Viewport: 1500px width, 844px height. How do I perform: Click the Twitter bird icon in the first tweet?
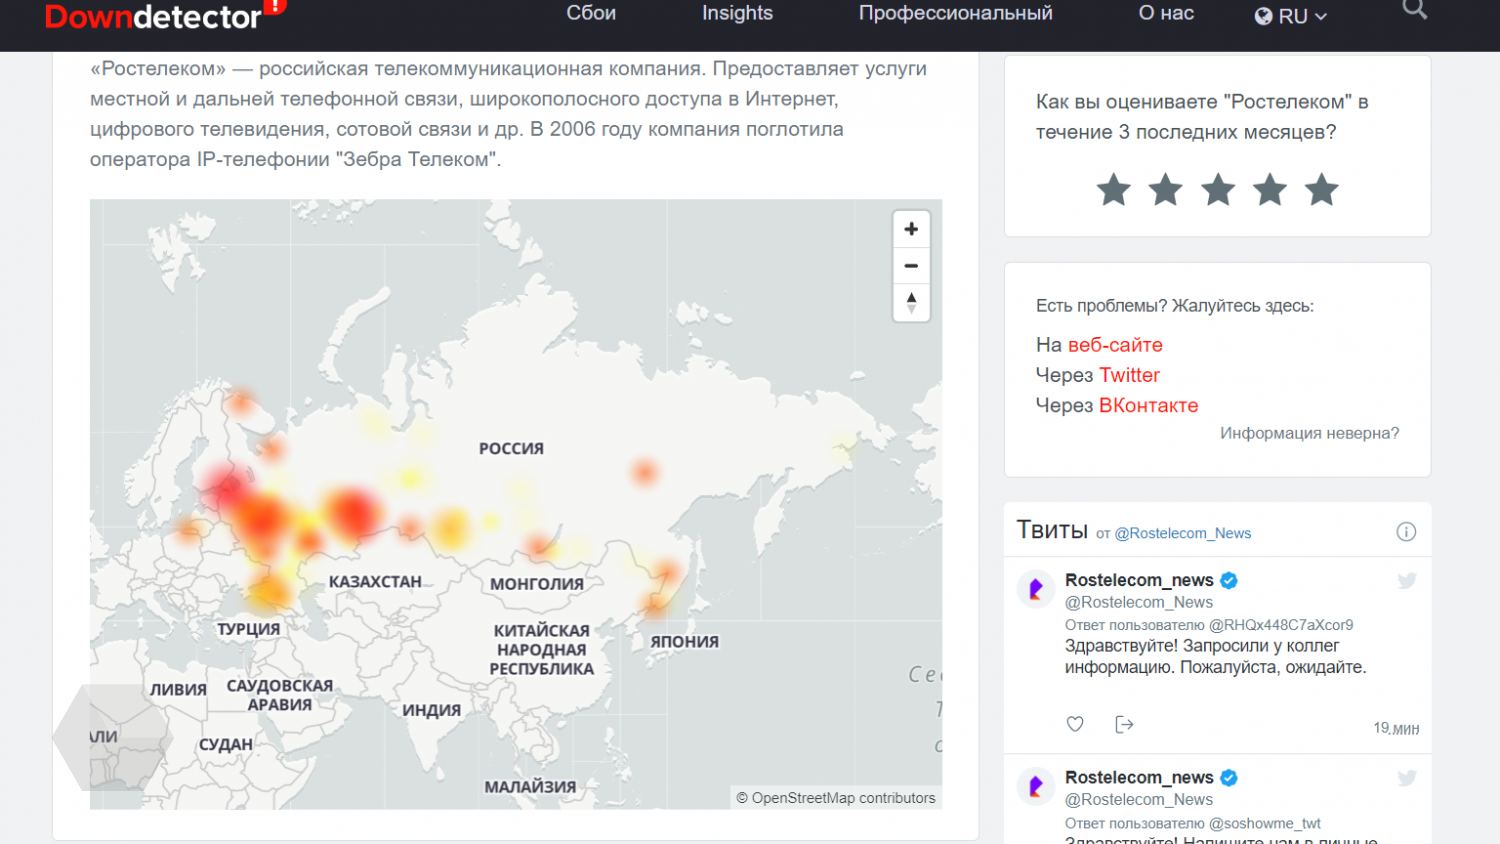point(1407,581)
